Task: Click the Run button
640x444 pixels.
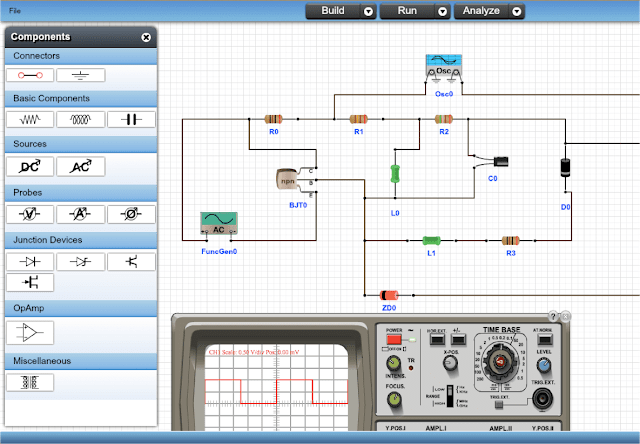Action: (x=407, y=11)
